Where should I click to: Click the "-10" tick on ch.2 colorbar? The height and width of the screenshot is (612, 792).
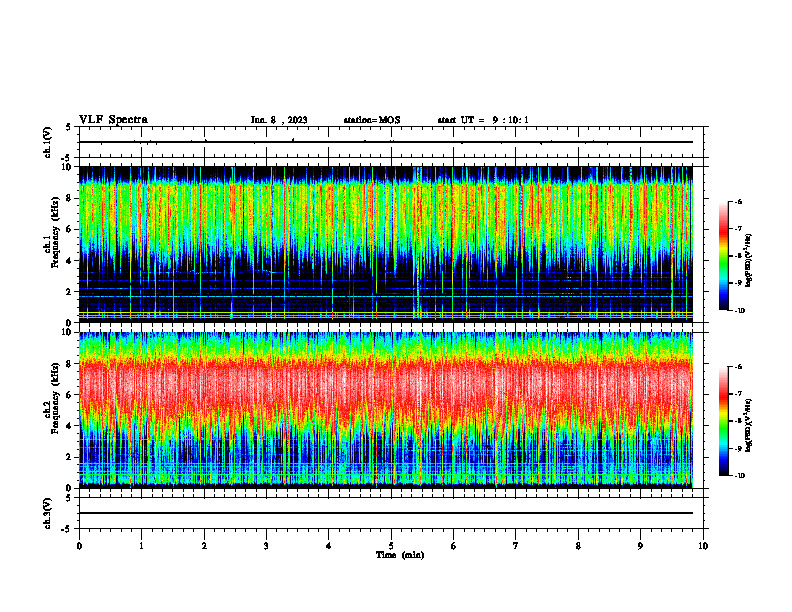pyautogui.click(x=739, y=476)
